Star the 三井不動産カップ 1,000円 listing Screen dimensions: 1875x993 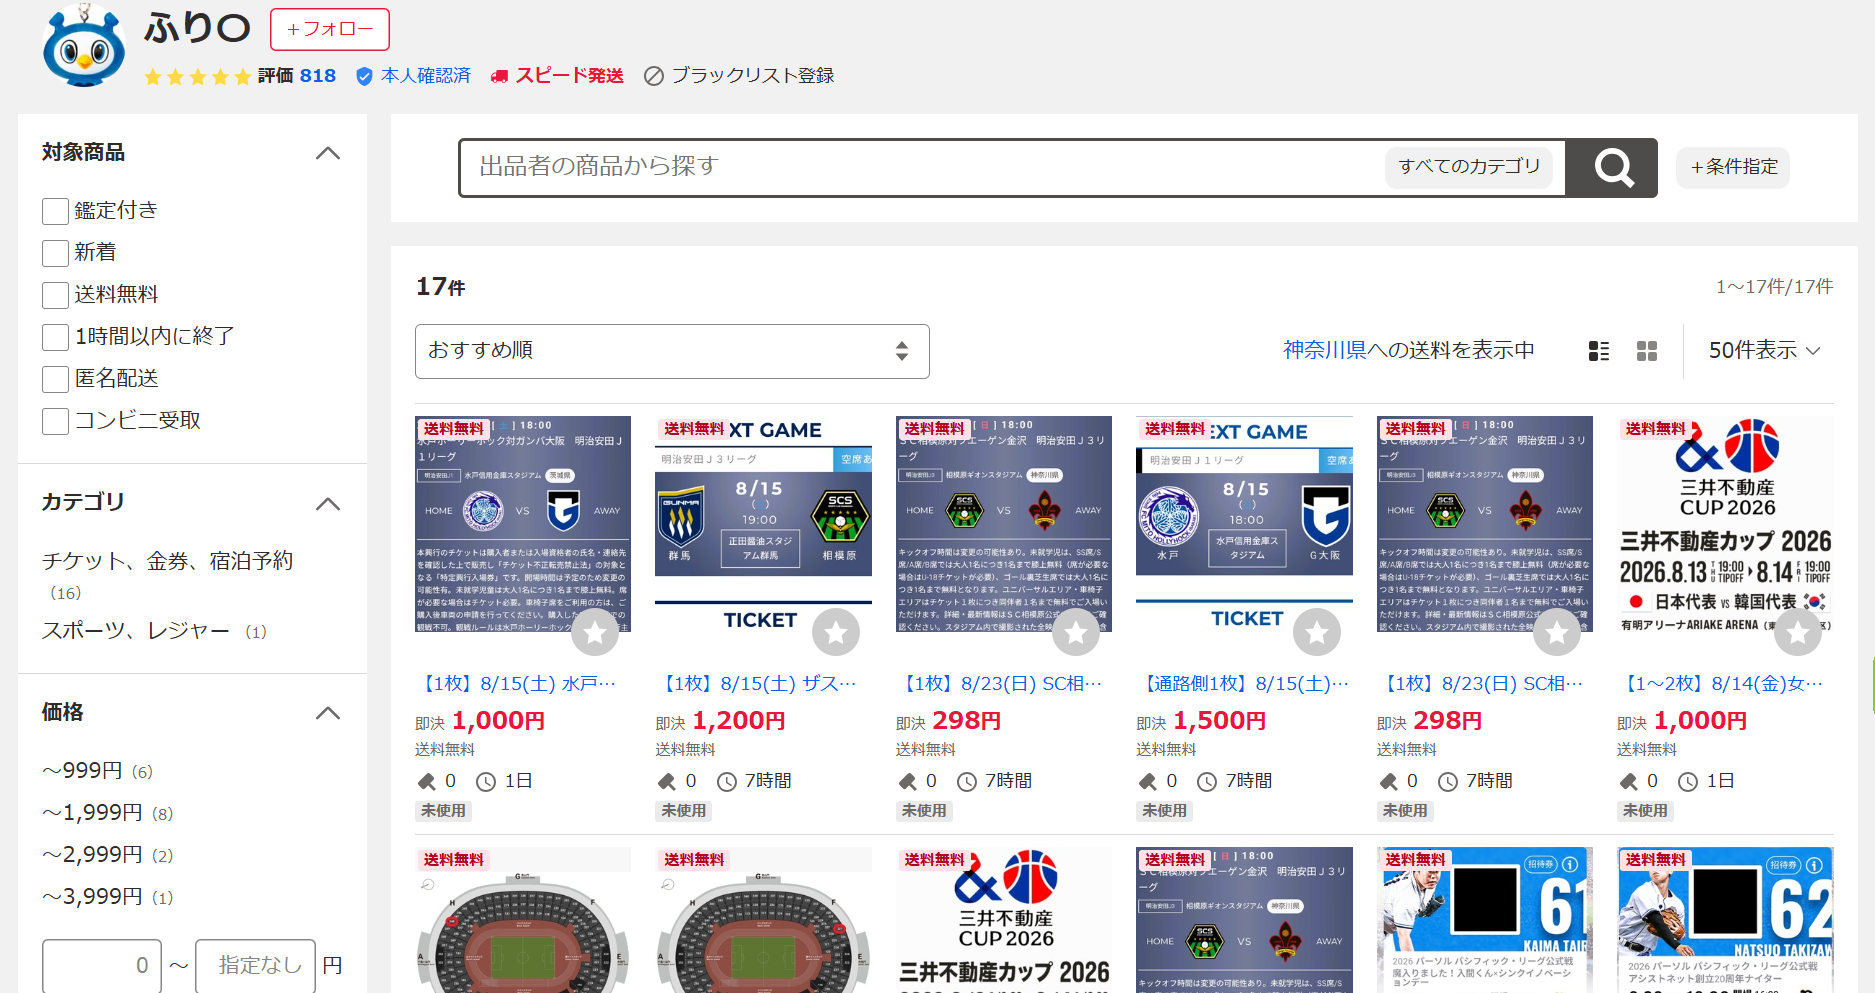(1798, 632)
